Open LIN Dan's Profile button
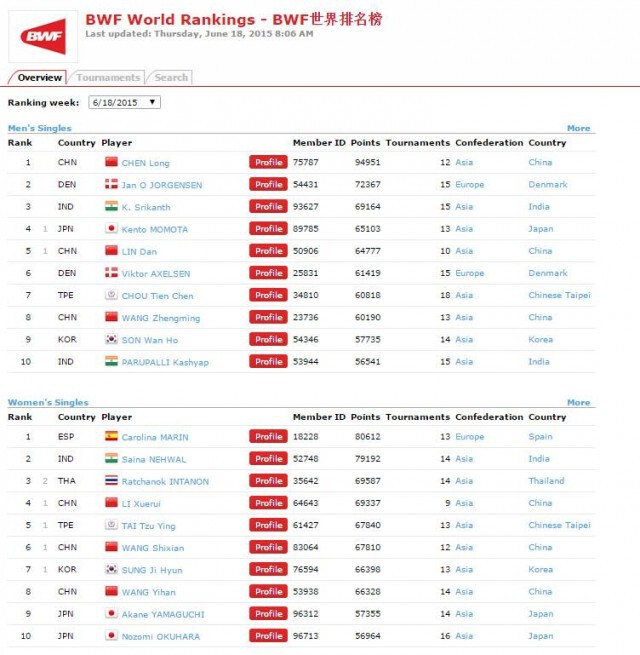 (268, 251)
